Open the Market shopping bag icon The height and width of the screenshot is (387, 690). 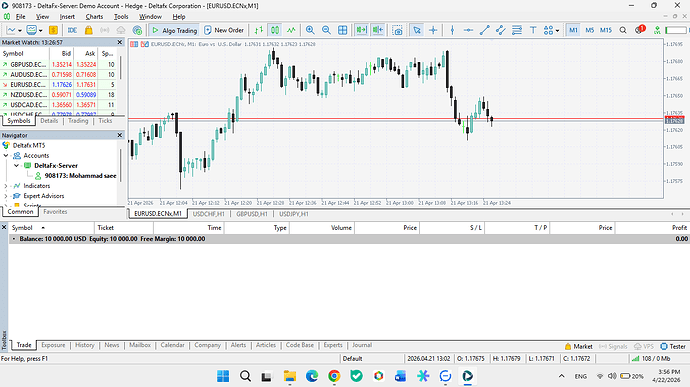(x=88, y=30)
